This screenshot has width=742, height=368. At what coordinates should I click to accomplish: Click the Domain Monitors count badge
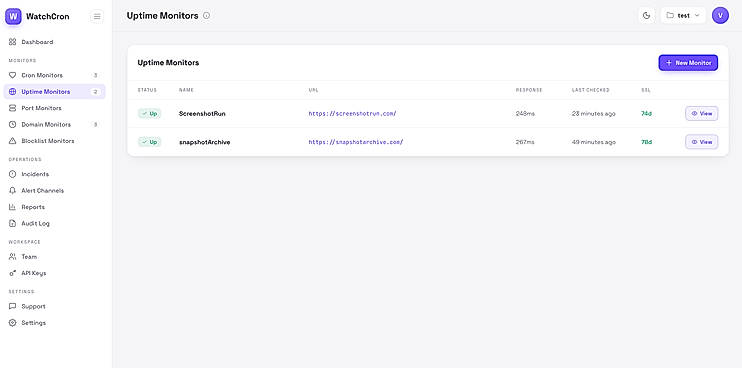click(x=96, y=125)
